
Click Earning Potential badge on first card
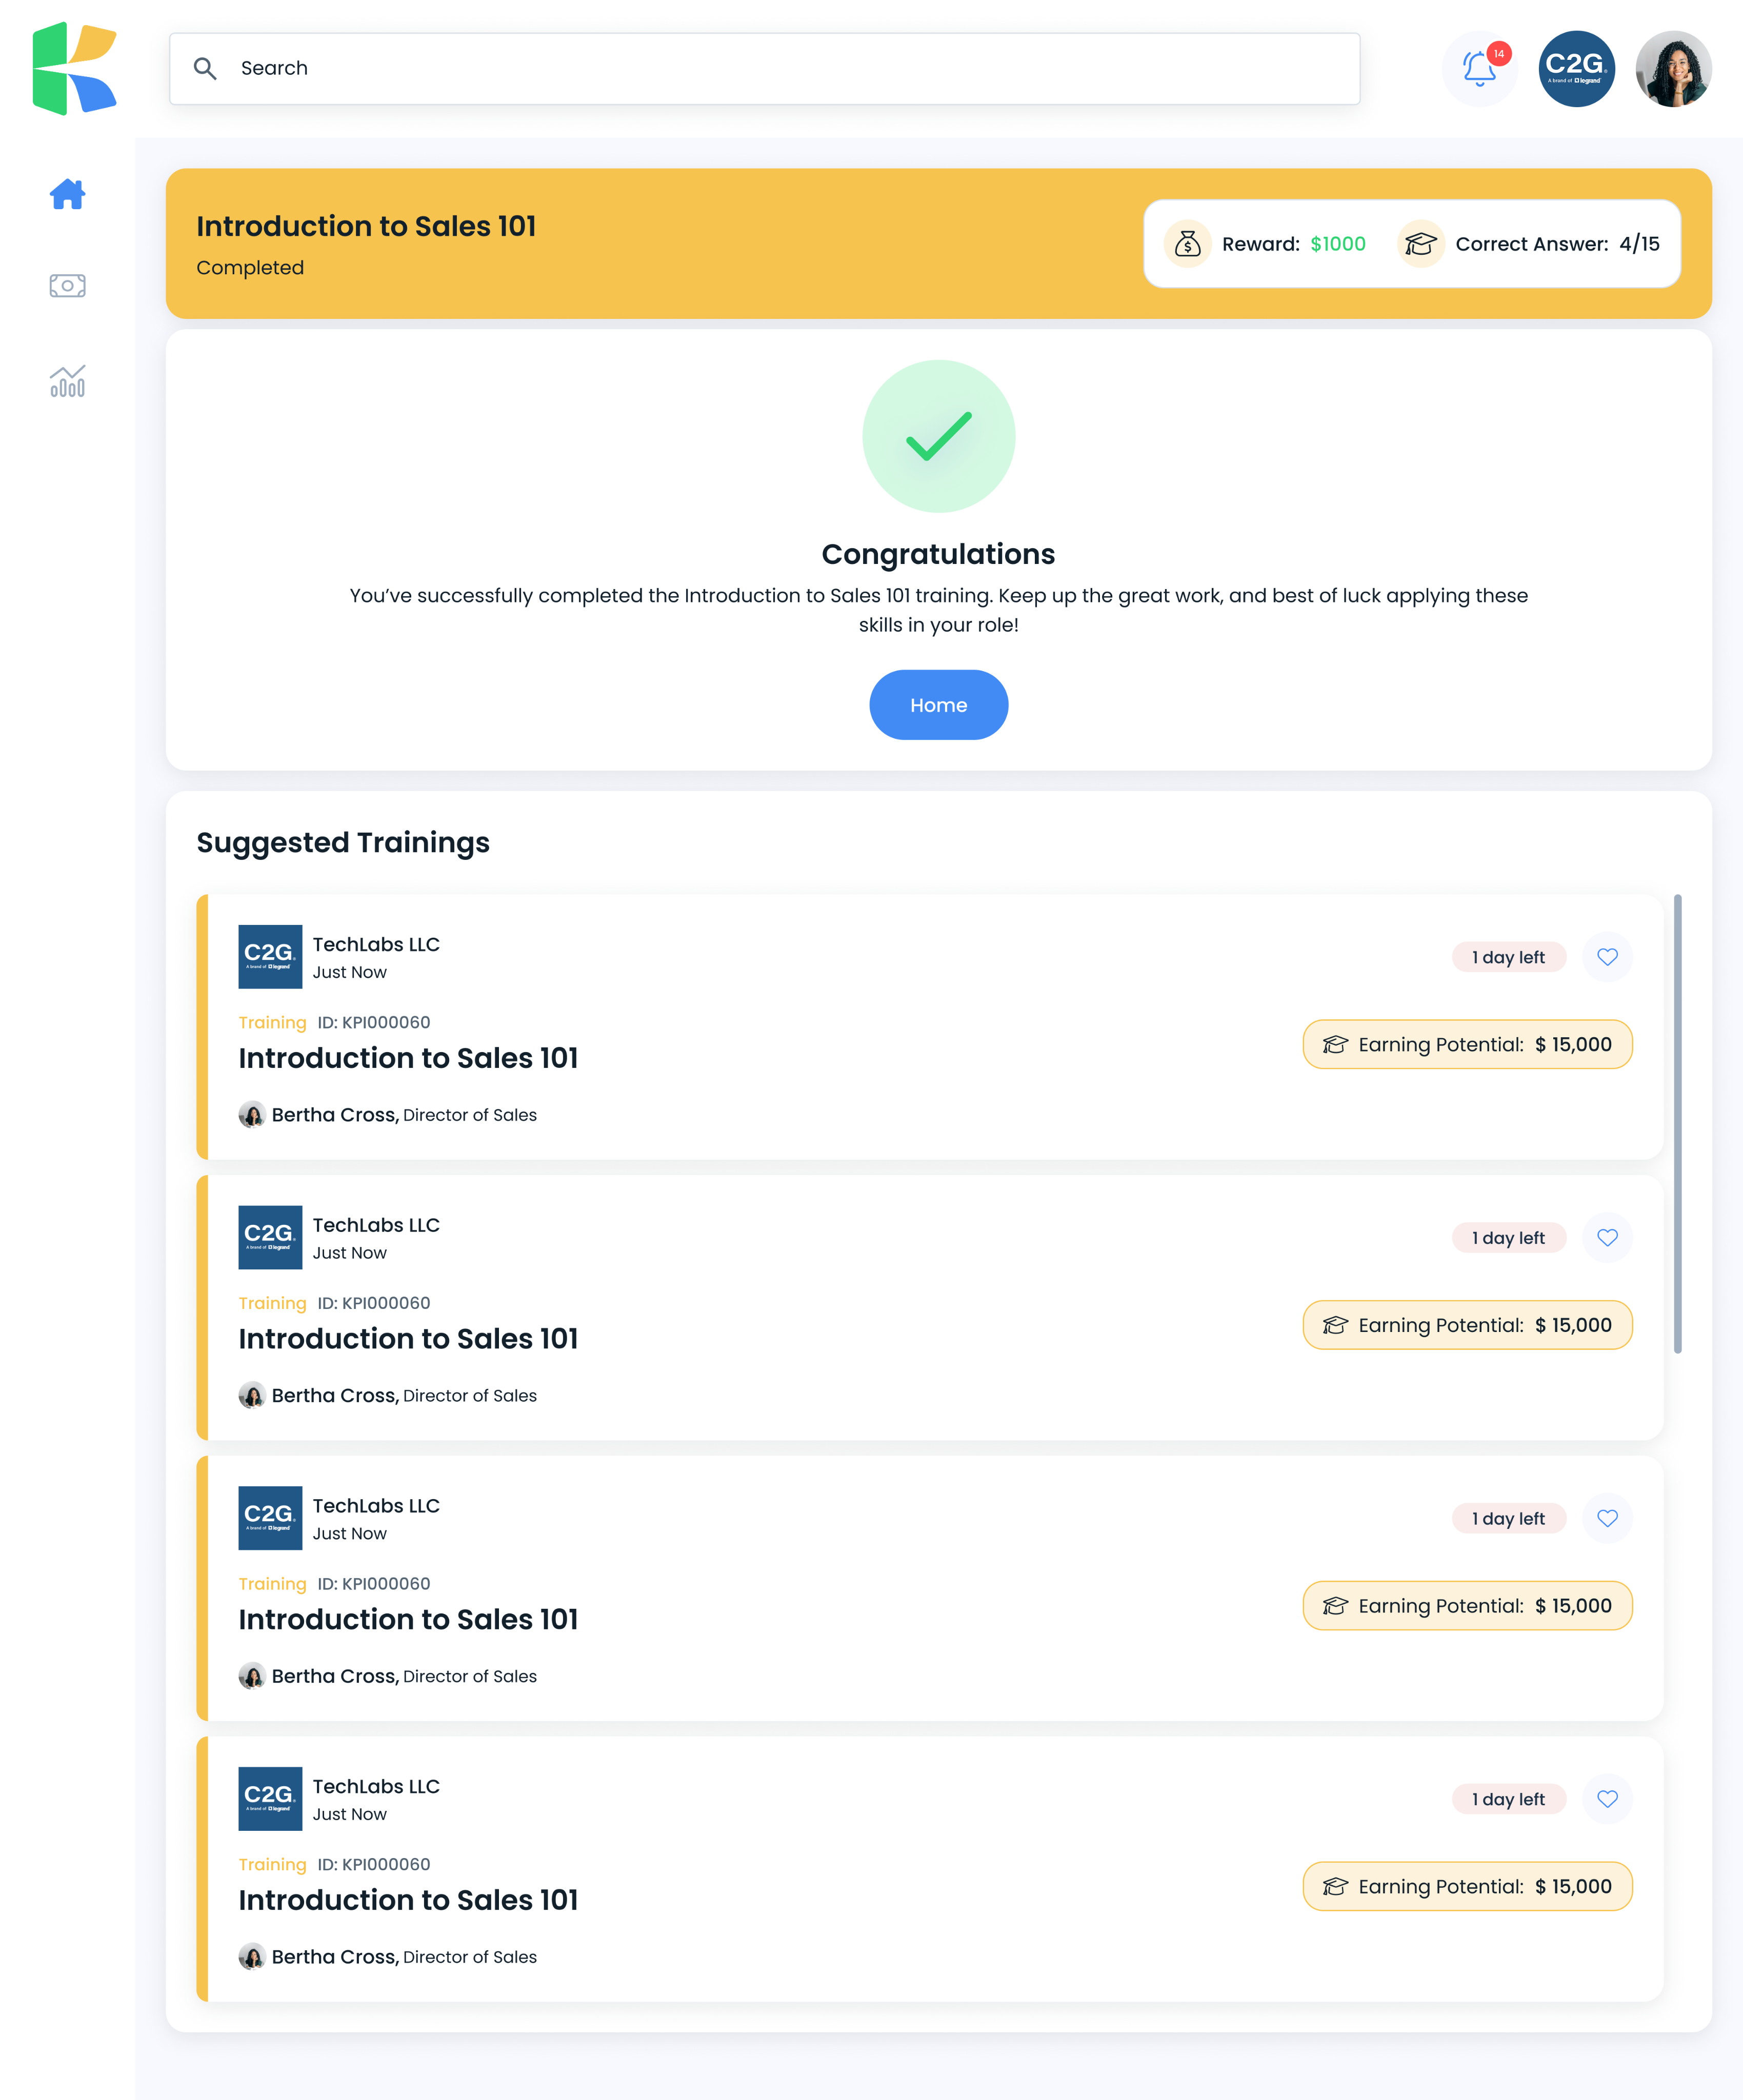(1467, 1044)
